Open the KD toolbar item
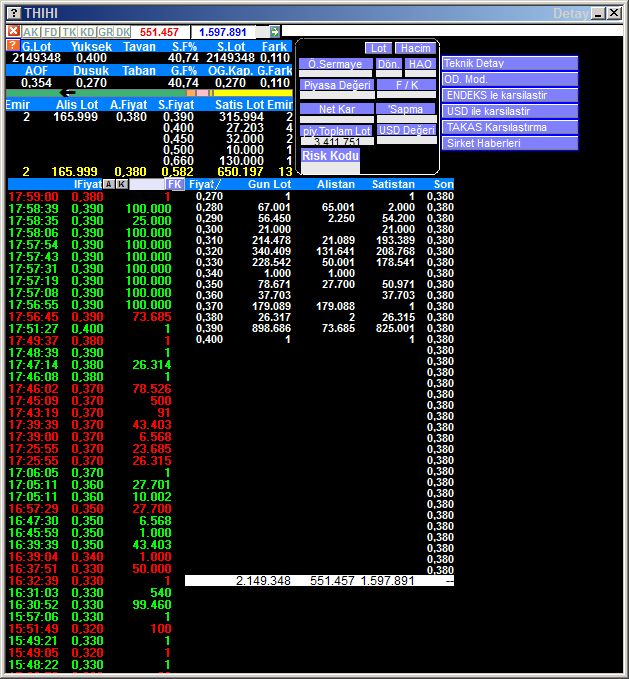Image resolution: width=629 pixels, height=679 pixels. pos(87,32)
